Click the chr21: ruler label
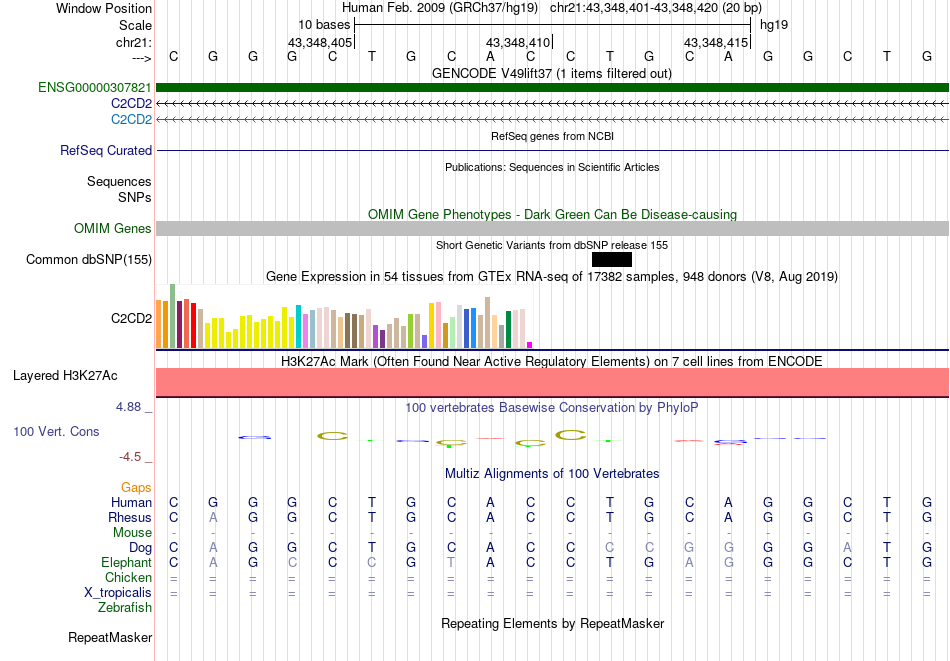The image size is (950, 661). click(133, 42)
